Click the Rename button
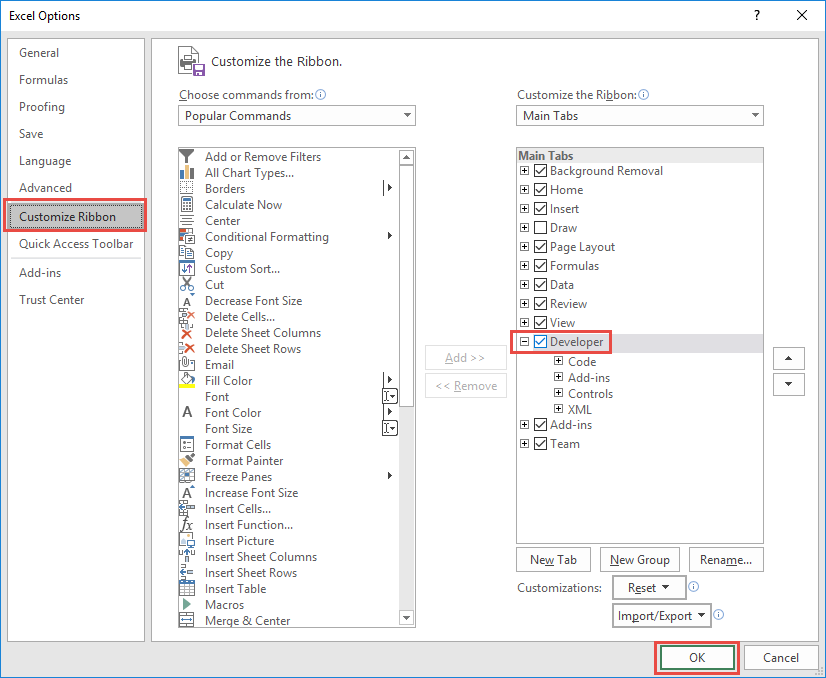The image size is (826, 678). [x=726, y=559]
